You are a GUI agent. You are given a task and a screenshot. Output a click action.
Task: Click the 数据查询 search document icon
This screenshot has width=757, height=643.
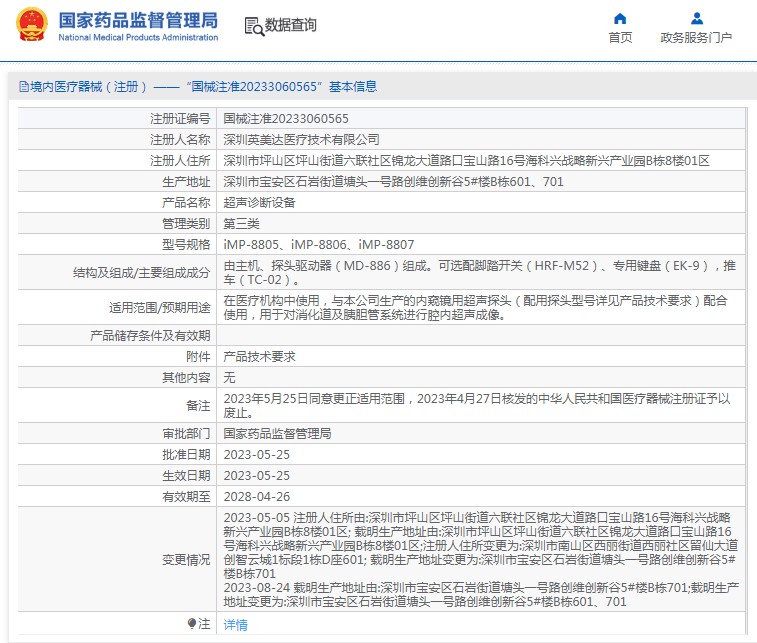coord(253,27)
